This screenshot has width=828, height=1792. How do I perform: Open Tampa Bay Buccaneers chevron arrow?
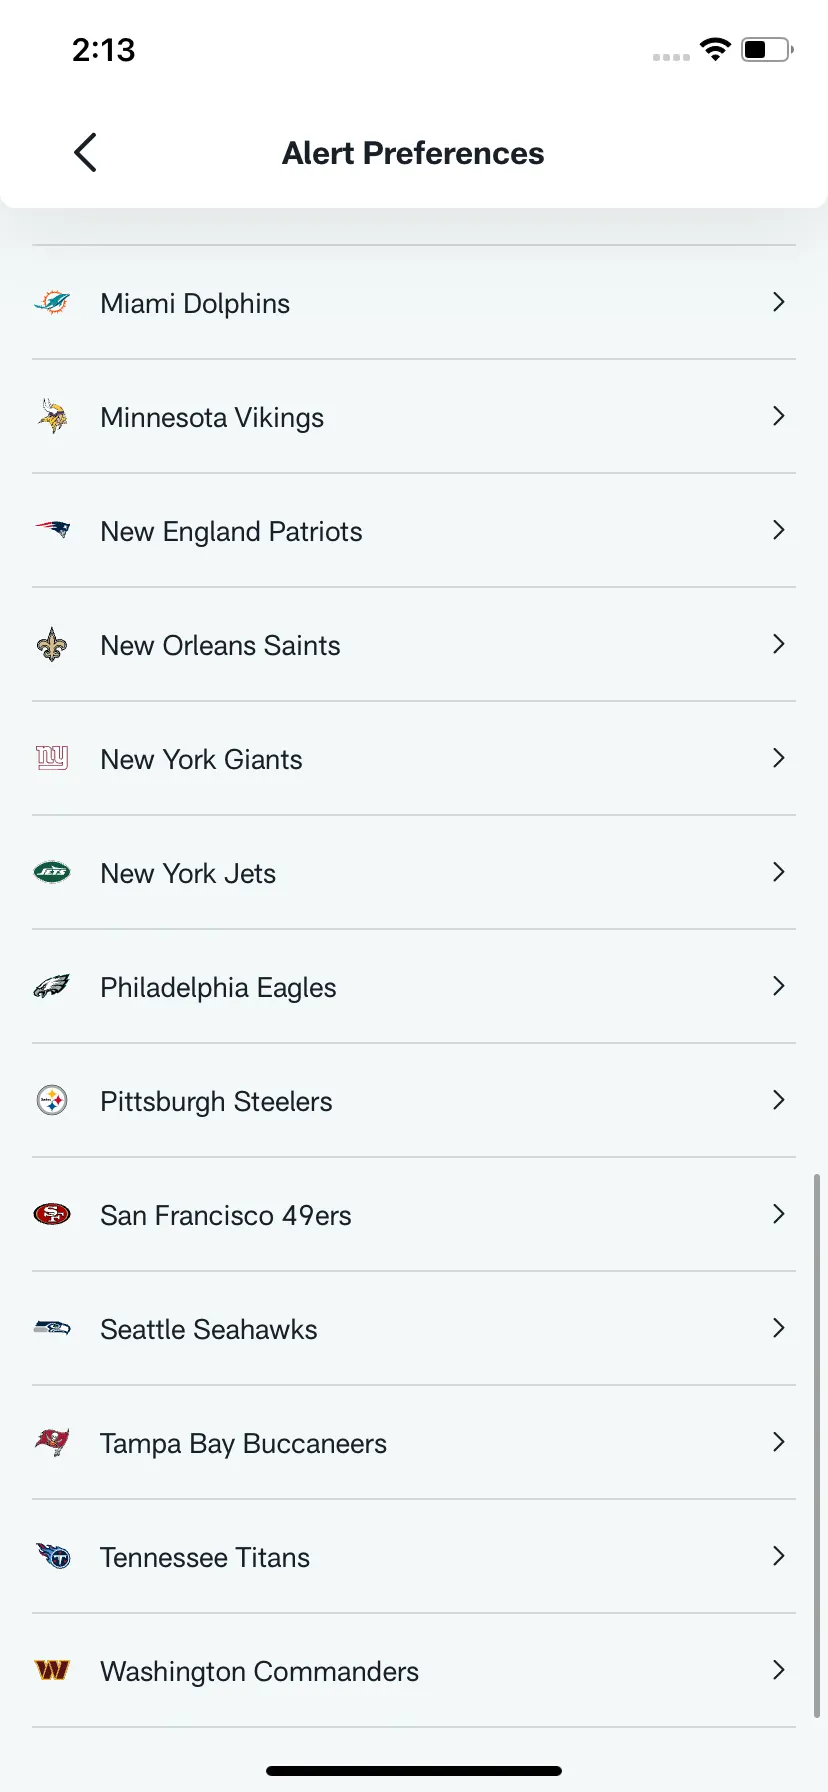click(x=778, y=1442)
